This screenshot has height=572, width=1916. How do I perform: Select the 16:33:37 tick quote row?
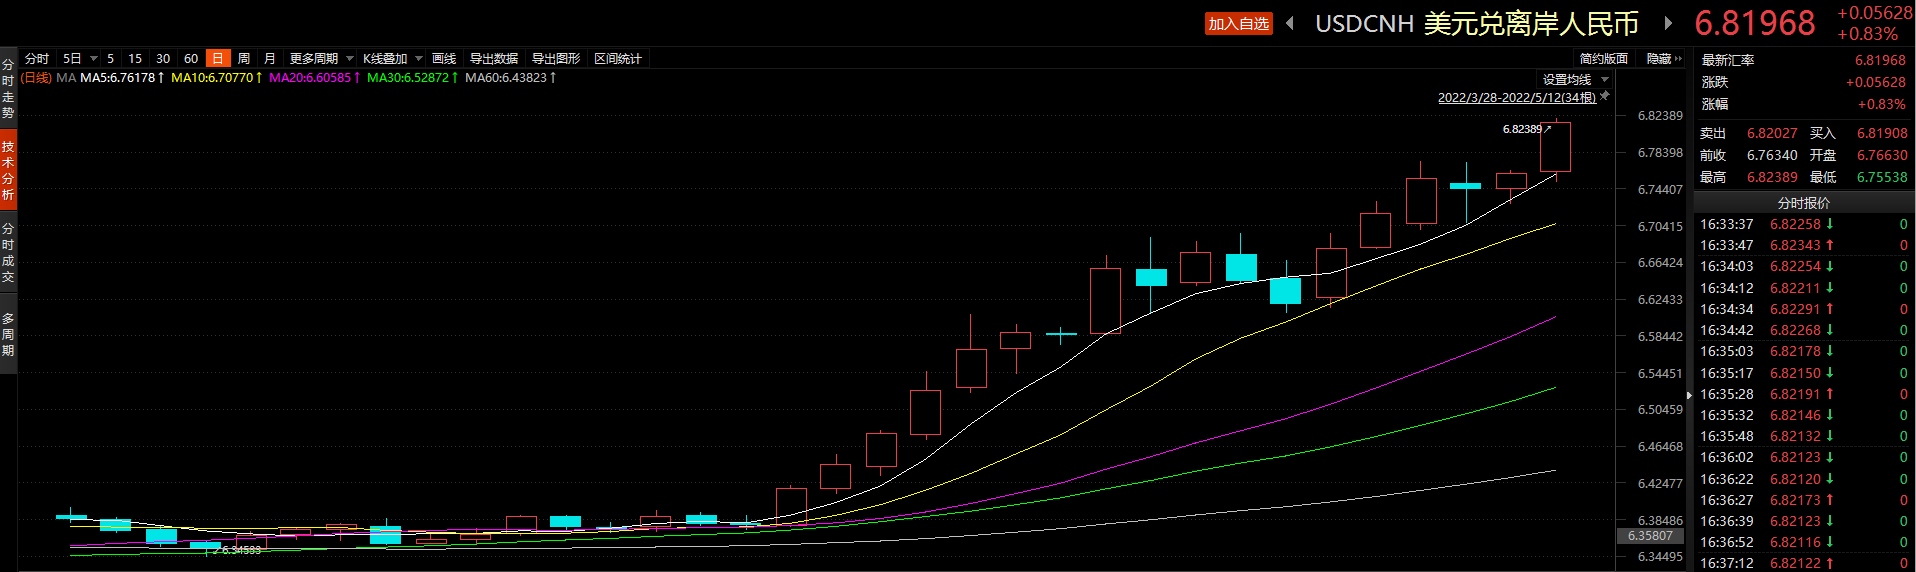tap(1803, 224)
